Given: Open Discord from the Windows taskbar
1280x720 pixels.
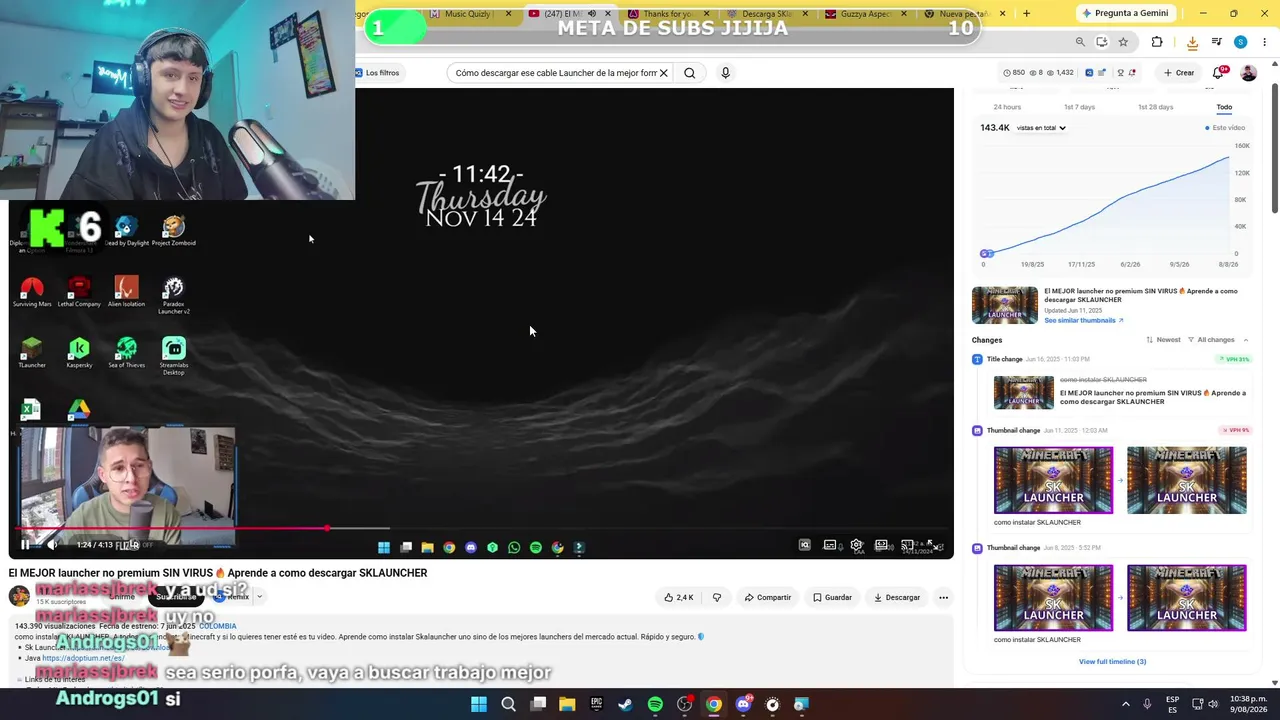Looking at the screenshot, I should pos(743,704).
